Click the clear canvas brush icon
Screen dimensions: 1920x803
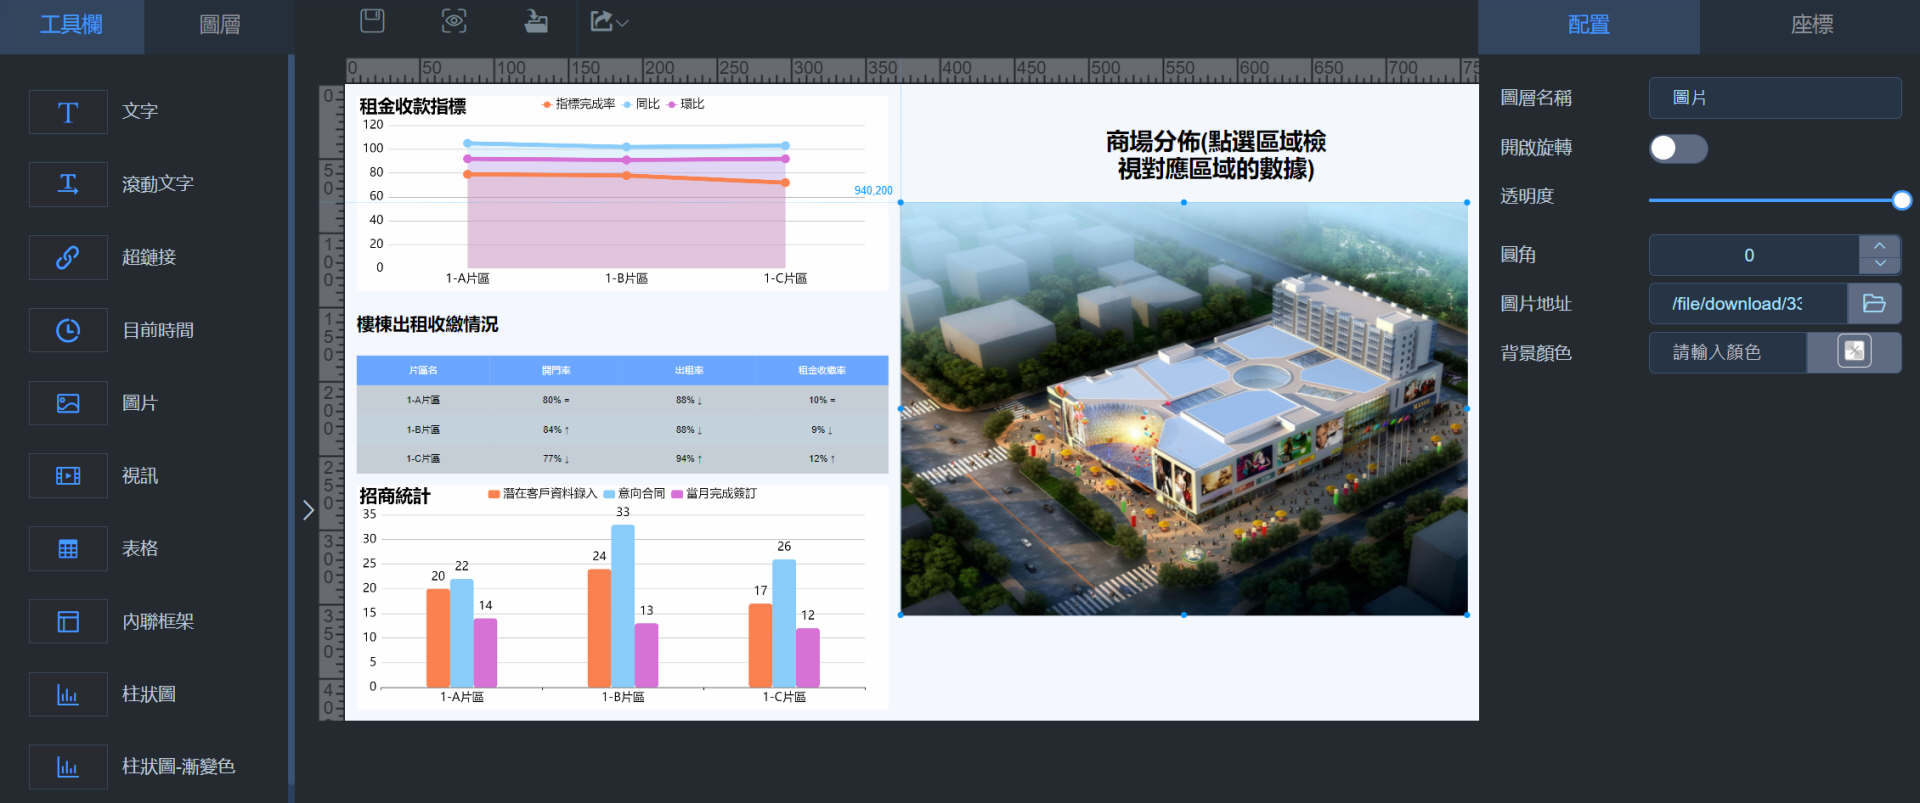536,21
